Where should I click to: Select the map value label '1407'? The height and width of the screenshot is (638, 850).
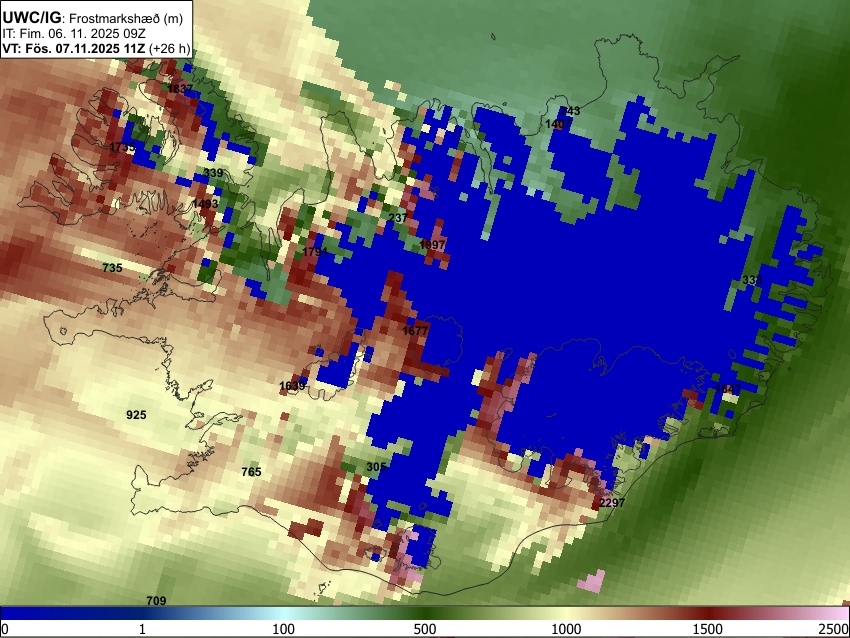coord(558,124)
